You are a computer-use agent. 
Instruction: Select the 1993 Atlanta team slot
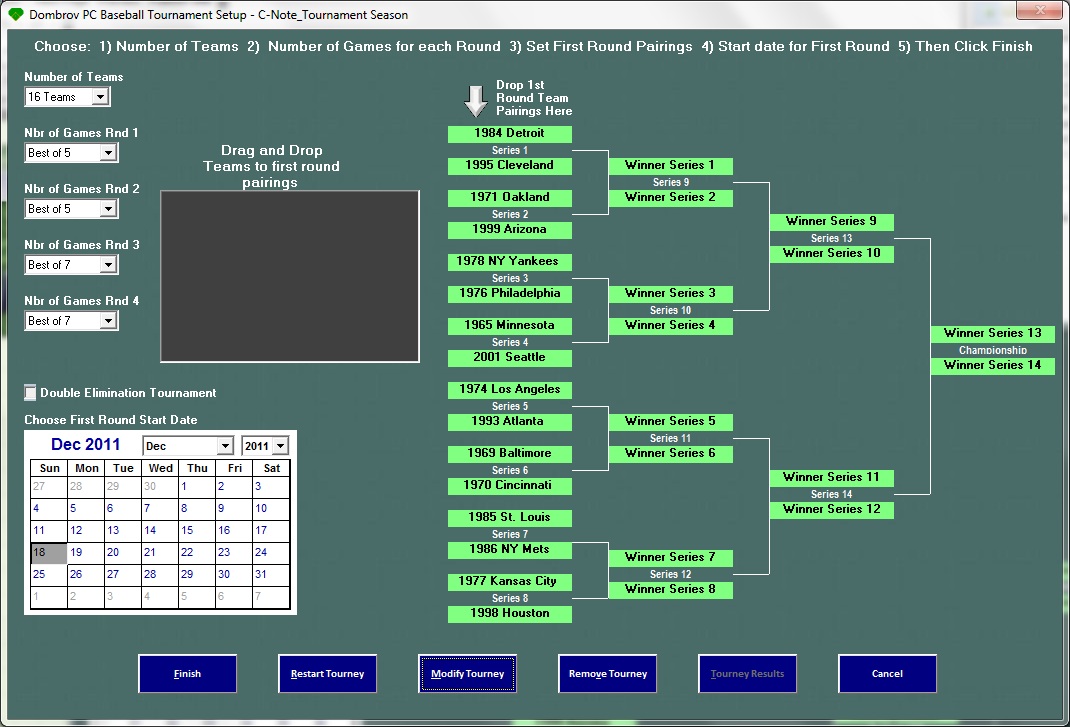510,421
